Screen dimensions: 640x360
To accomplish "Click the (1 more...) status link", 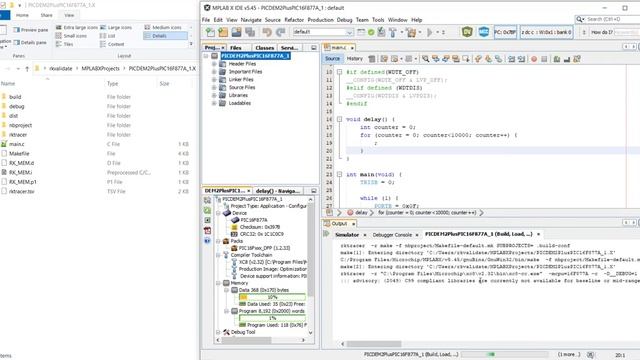I will point(569,354).
